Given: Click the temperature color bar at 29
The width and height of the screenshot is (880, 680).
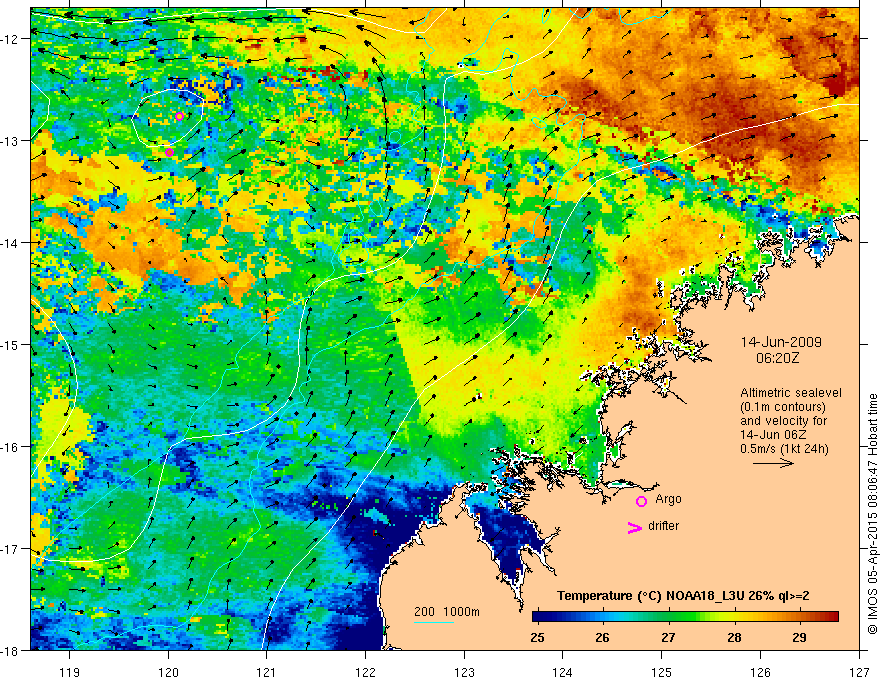Looking at the screenshot, I should (799, 616).
